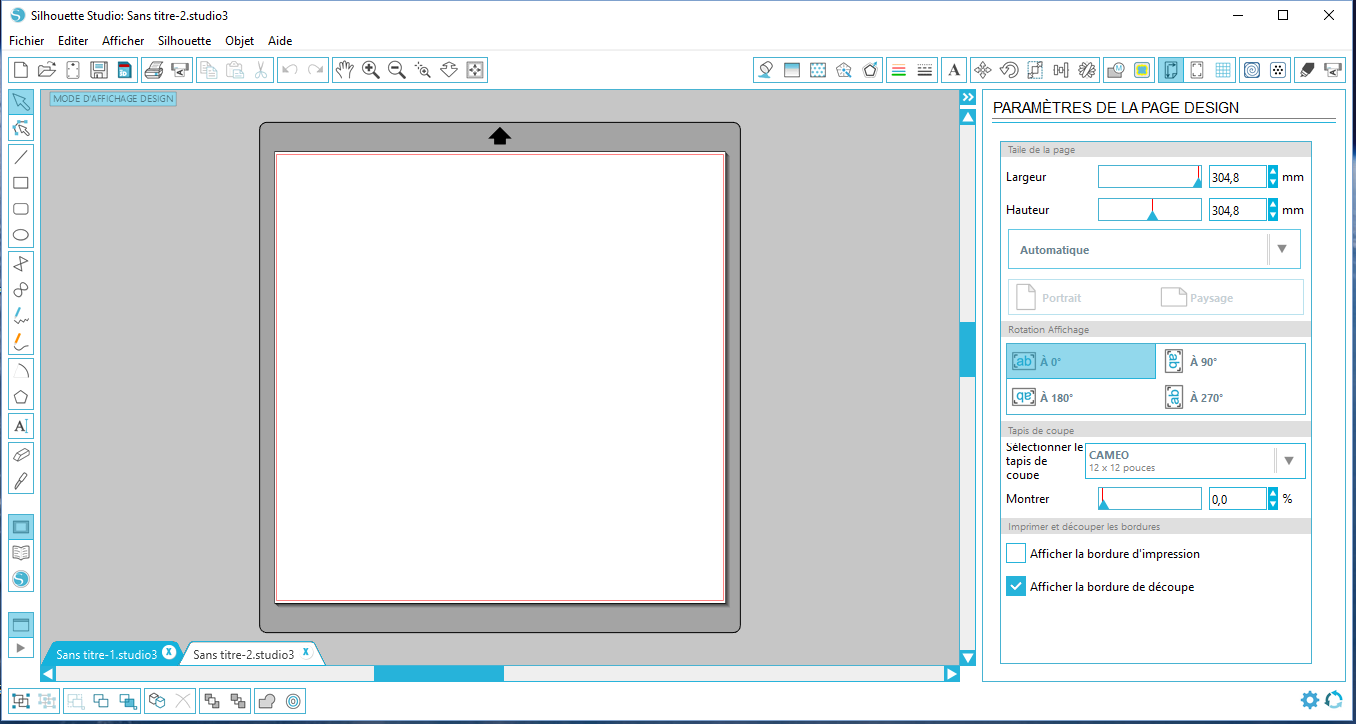The height and width of the screenshot is (724, 1356).
Task: Set display rotation to À 90°
Action: pyautogui.click(x=1230, y=362)
